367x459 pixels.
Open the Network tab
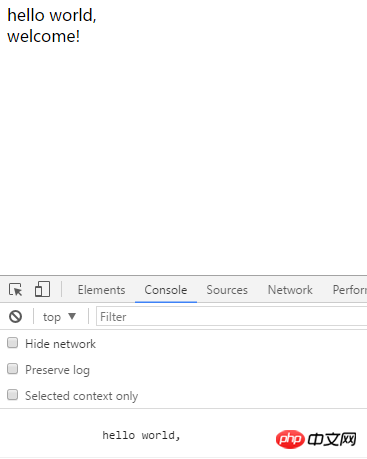(290, 290)
